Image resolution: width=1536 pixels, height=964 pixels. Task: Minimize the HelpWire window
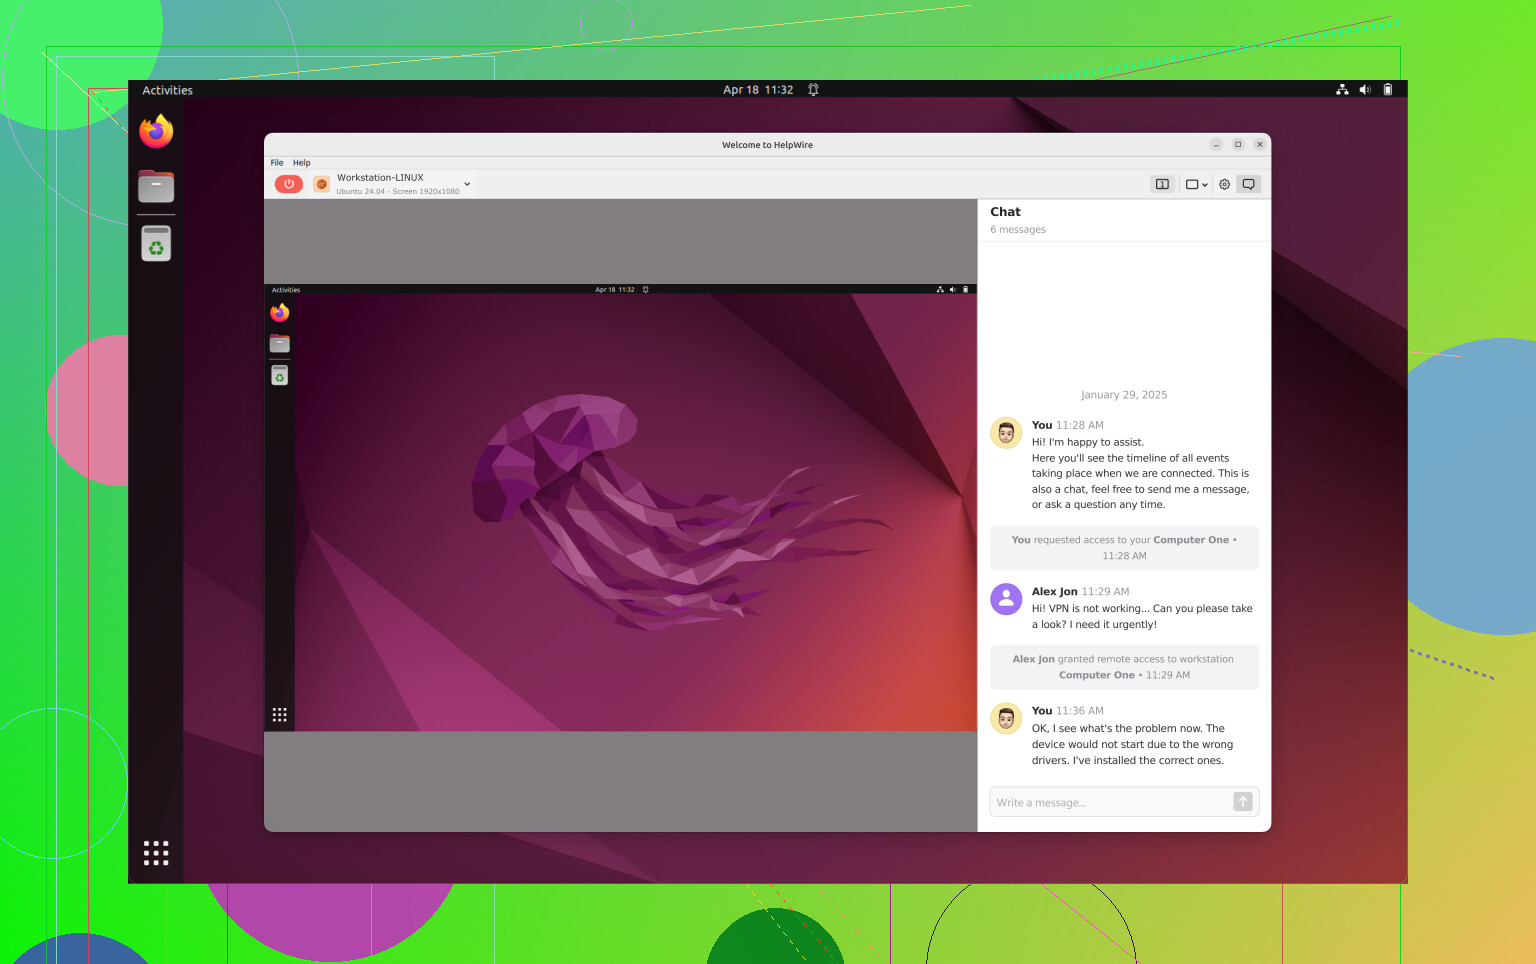pos(1216,145)
